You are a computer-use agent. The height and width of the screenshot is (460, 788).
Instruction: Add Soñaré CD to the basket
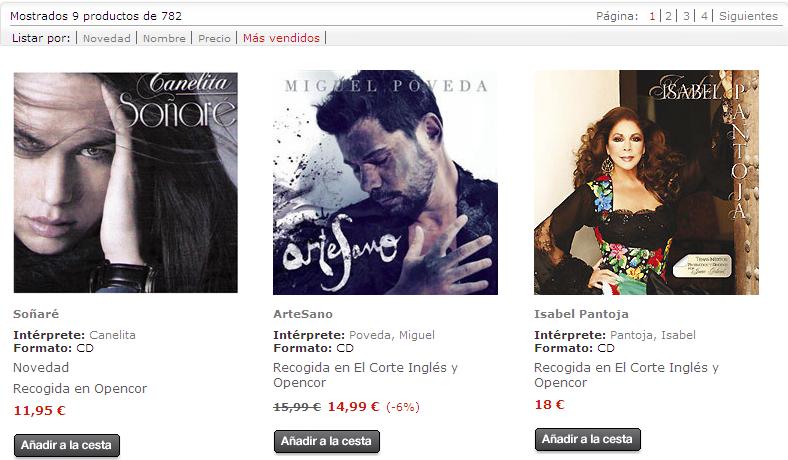pyautogui.click(x=67, y=445)
